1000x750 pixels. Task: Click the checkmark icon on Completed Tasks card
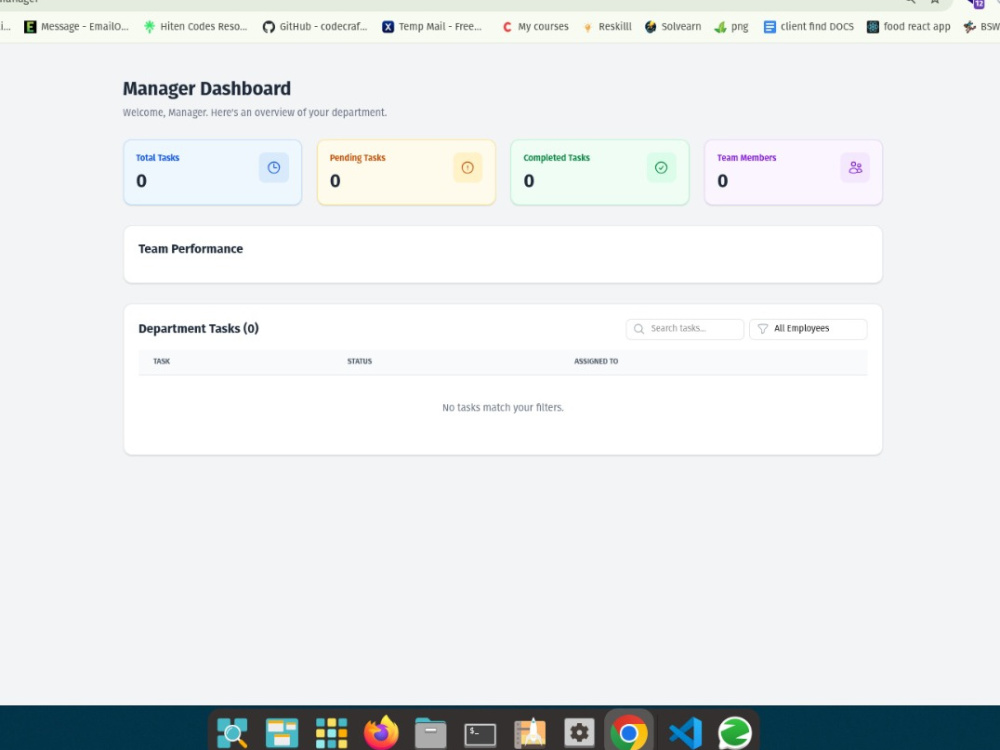(661, 168)
